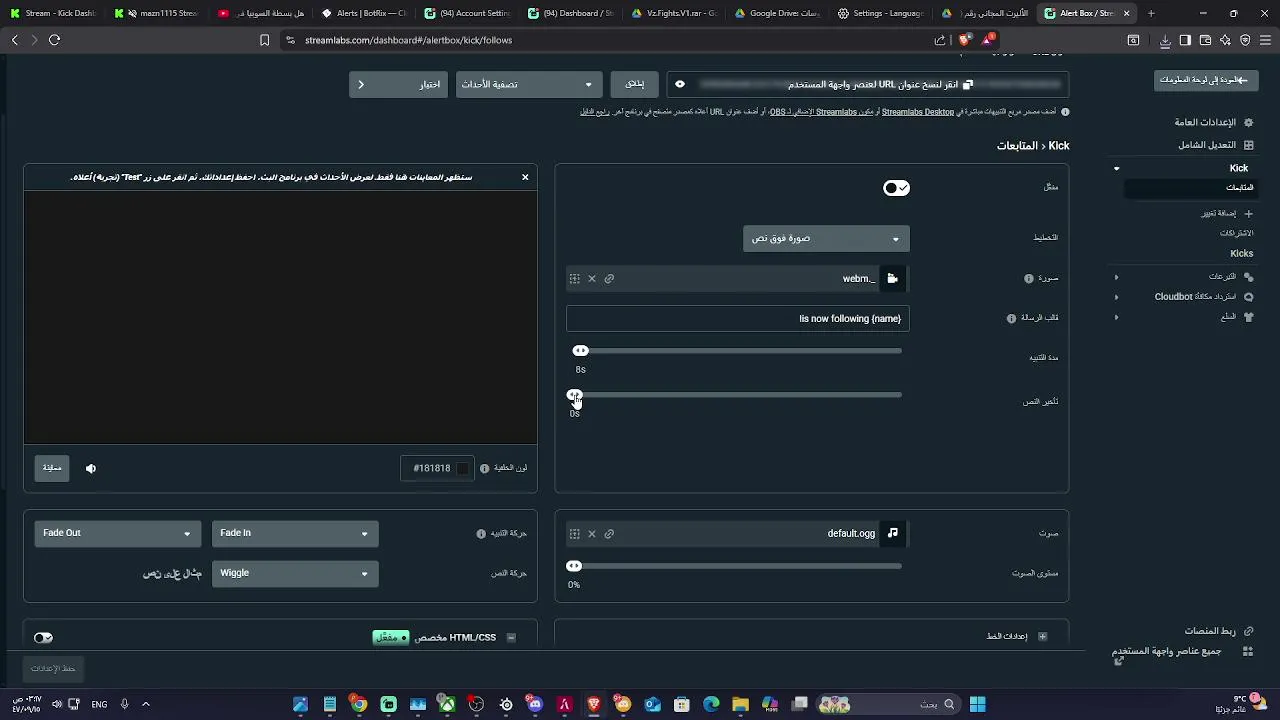Click grid icon beside all widgets entry
Screen dimensions: 1280x720
click(1247, 651)
